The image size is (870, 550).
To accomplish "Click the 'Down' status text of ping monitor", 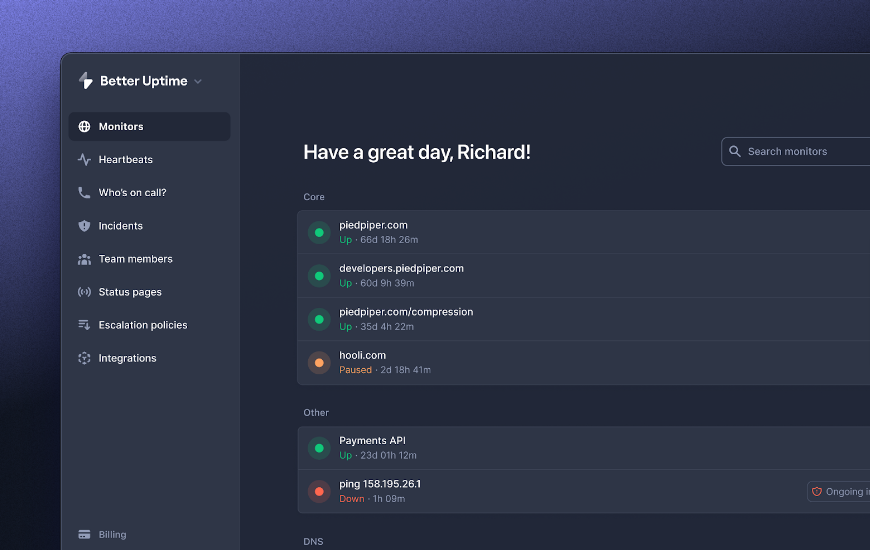I will pos(352,499).
